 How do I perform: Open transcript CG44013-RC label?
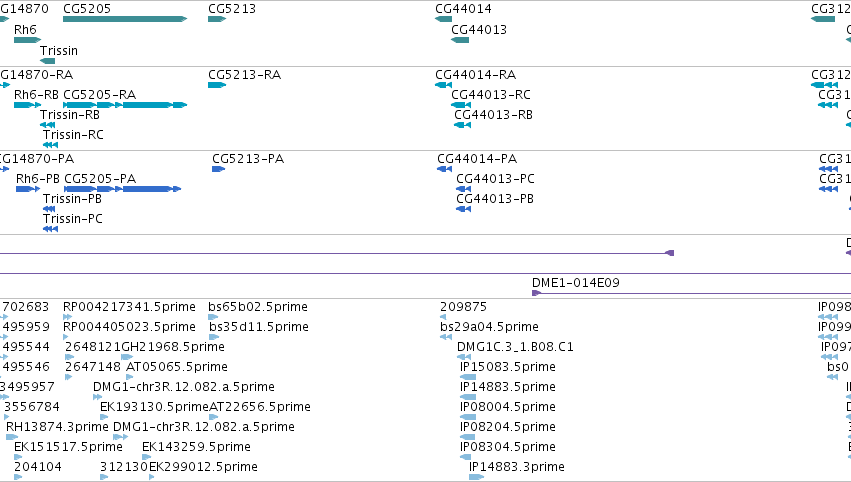[491, 94]
